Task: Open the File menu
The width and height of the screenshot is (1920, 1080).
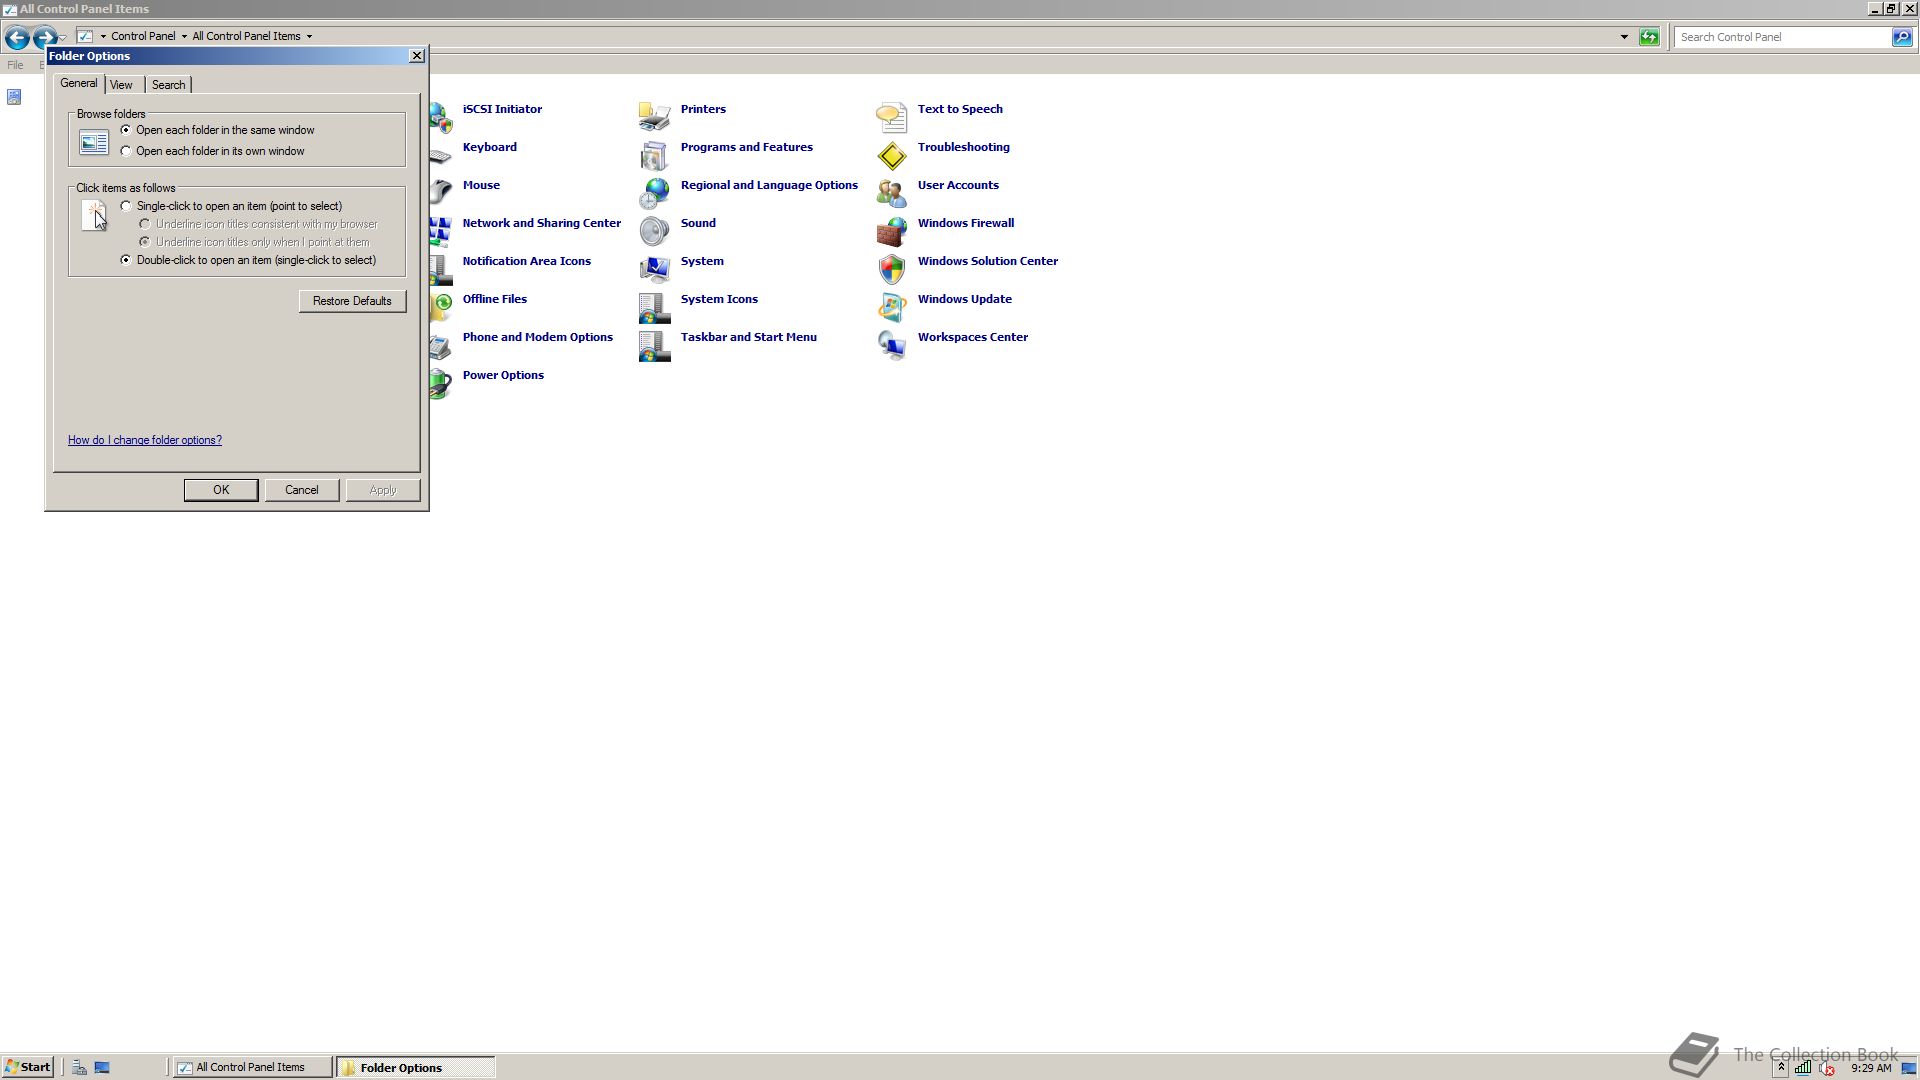Action: pos(15,65)
